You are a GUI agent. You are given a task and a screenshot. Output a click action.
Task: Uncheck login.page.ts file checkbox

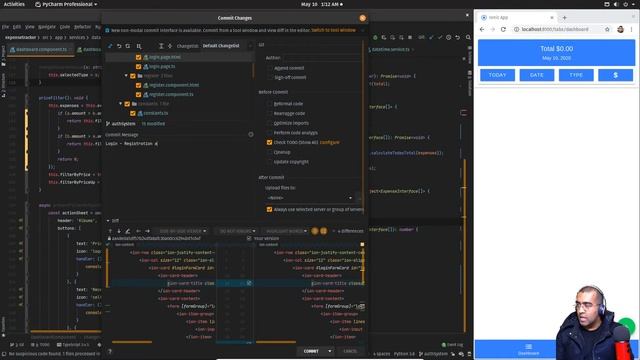[x=138, y=67]
